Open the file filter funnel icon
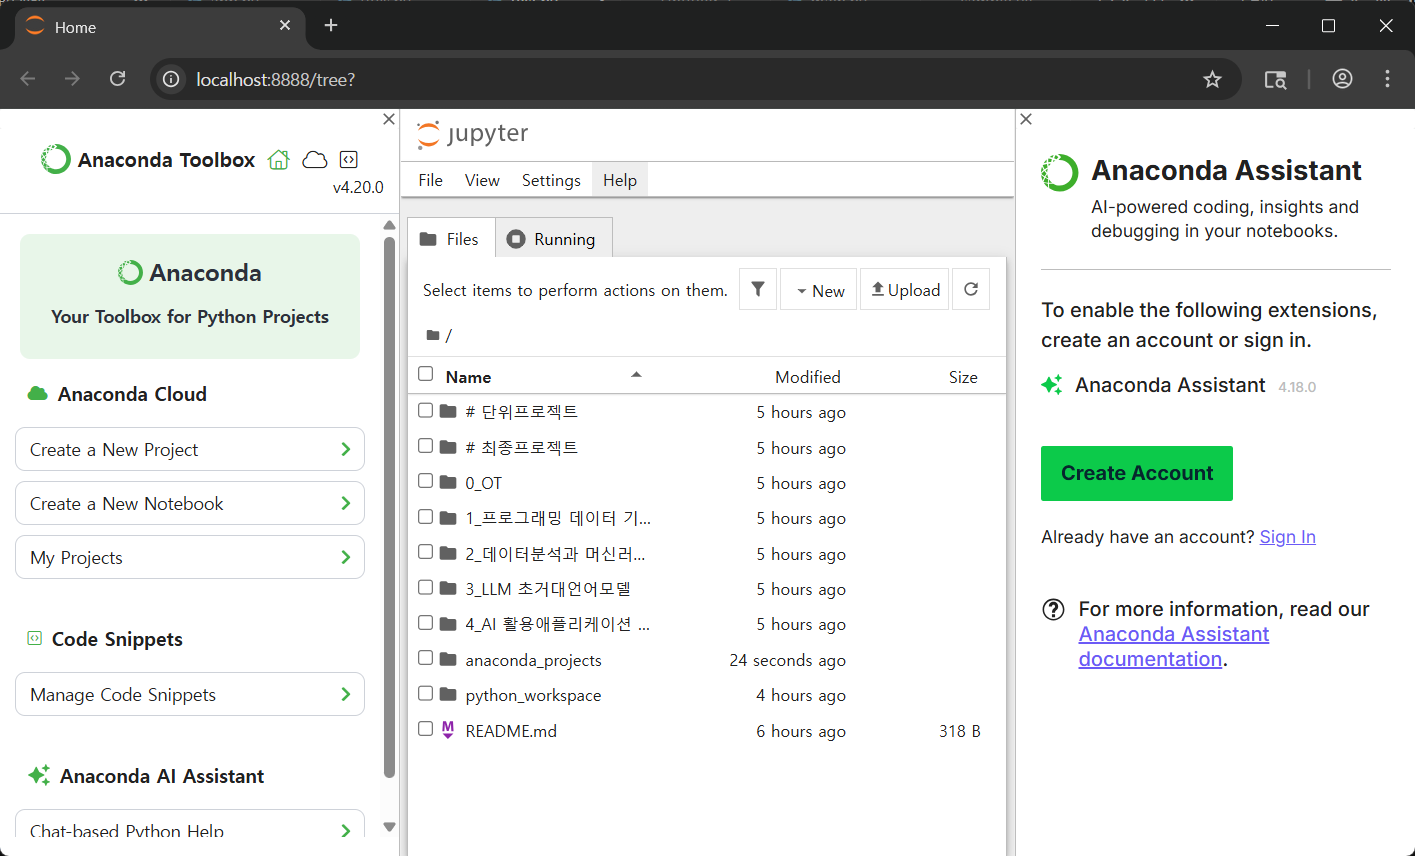This screenshot has height=856, width=1415. tap(758, 289)
